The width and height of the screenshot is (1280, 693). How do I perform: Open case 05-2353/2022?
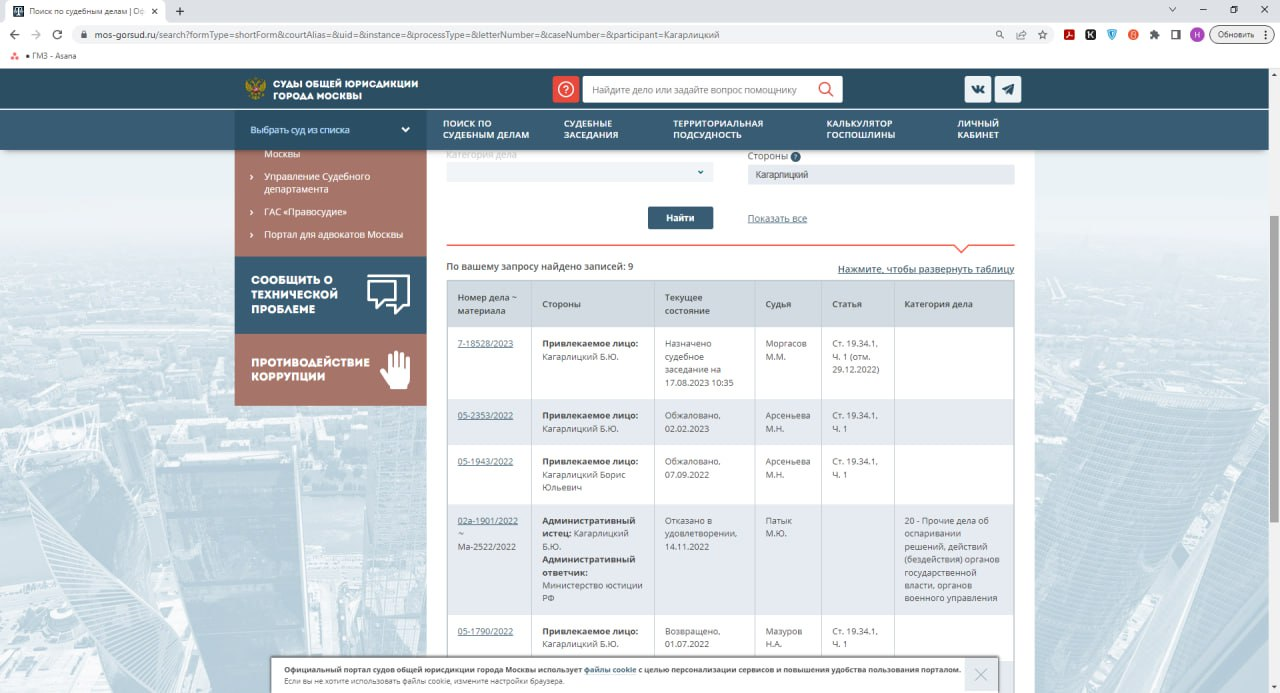point(485,415)
